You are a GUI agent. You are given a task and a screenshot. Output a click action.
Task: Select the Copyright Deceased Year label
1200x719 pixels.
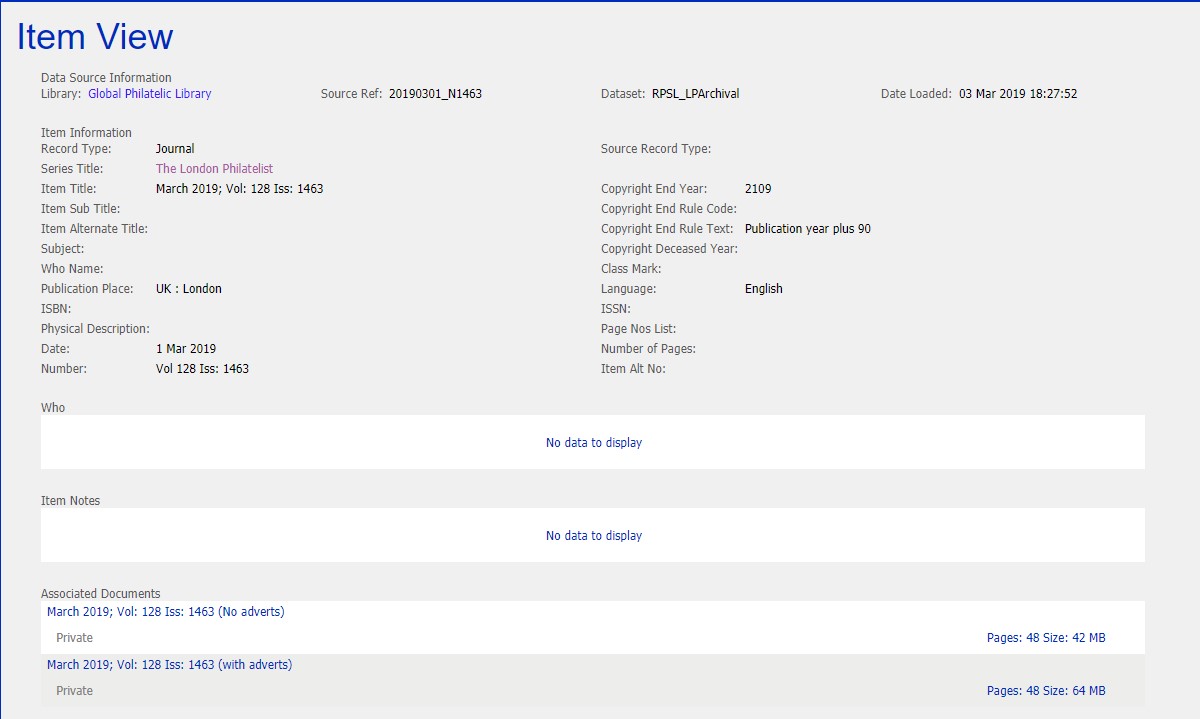(669, 249)
